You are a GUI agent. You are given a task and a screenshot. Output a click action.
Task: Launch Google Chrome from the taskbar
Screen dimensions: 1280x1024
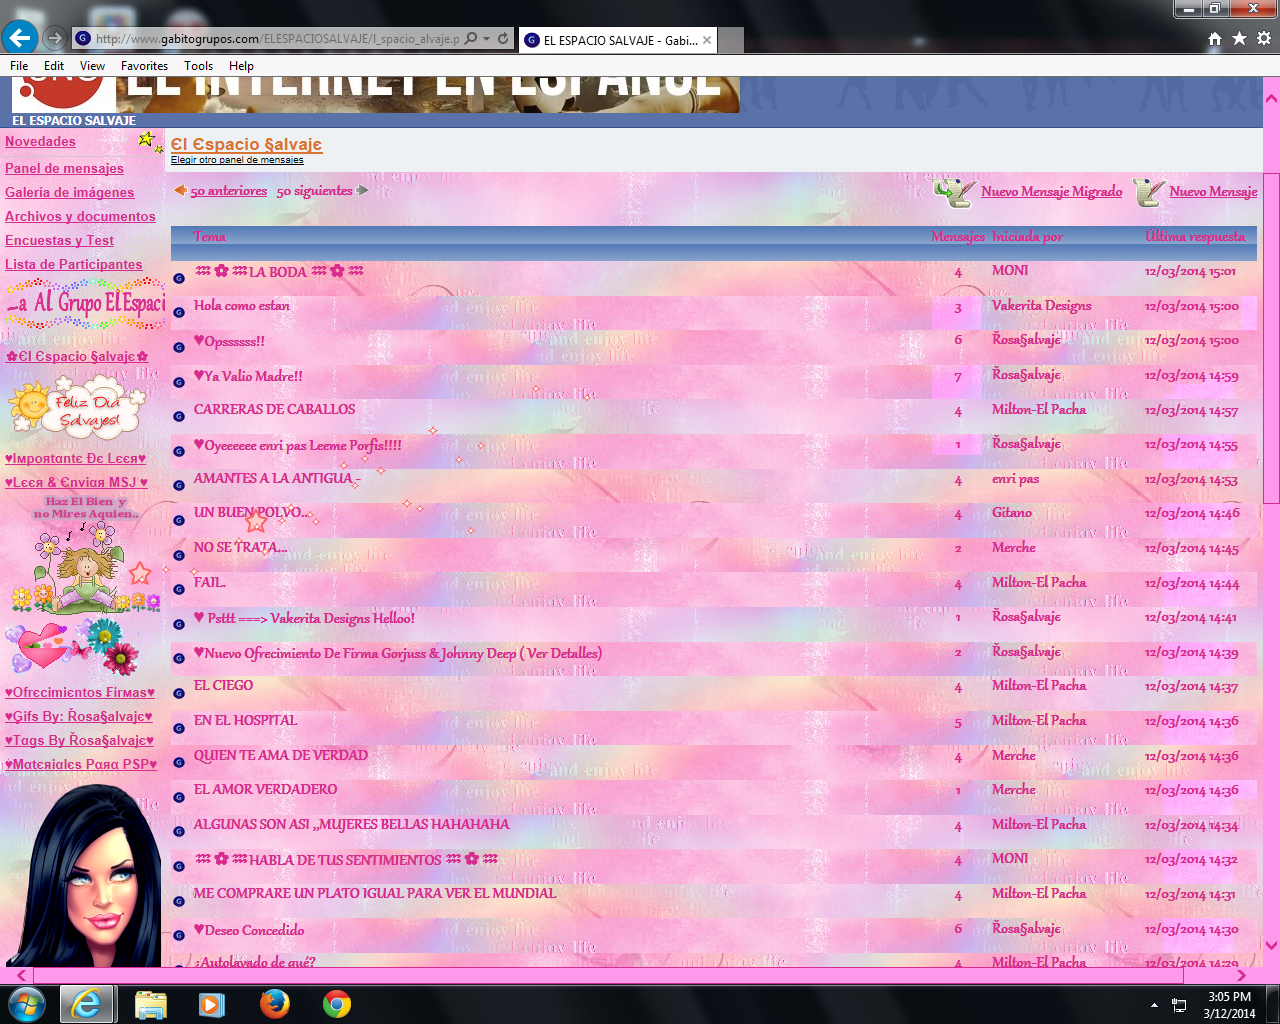click(x=337, y=1003)
